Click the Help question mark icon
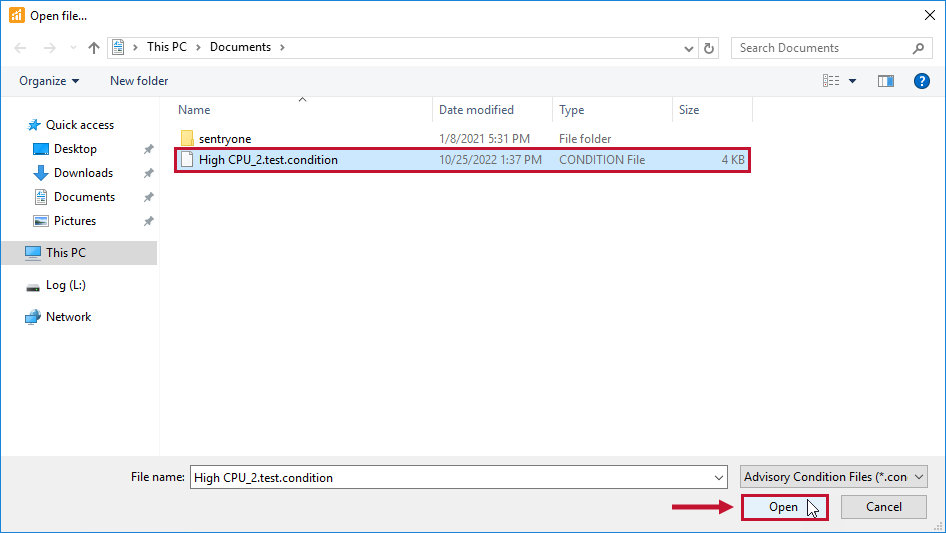This screenshot has height=533, width=946. coord(922,81)
